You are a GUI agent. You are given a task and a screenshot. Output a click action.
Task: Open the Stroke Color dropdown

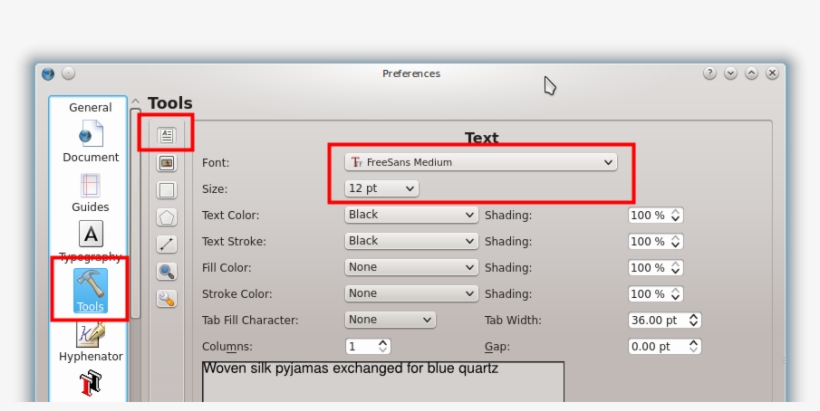click(411, 293)
